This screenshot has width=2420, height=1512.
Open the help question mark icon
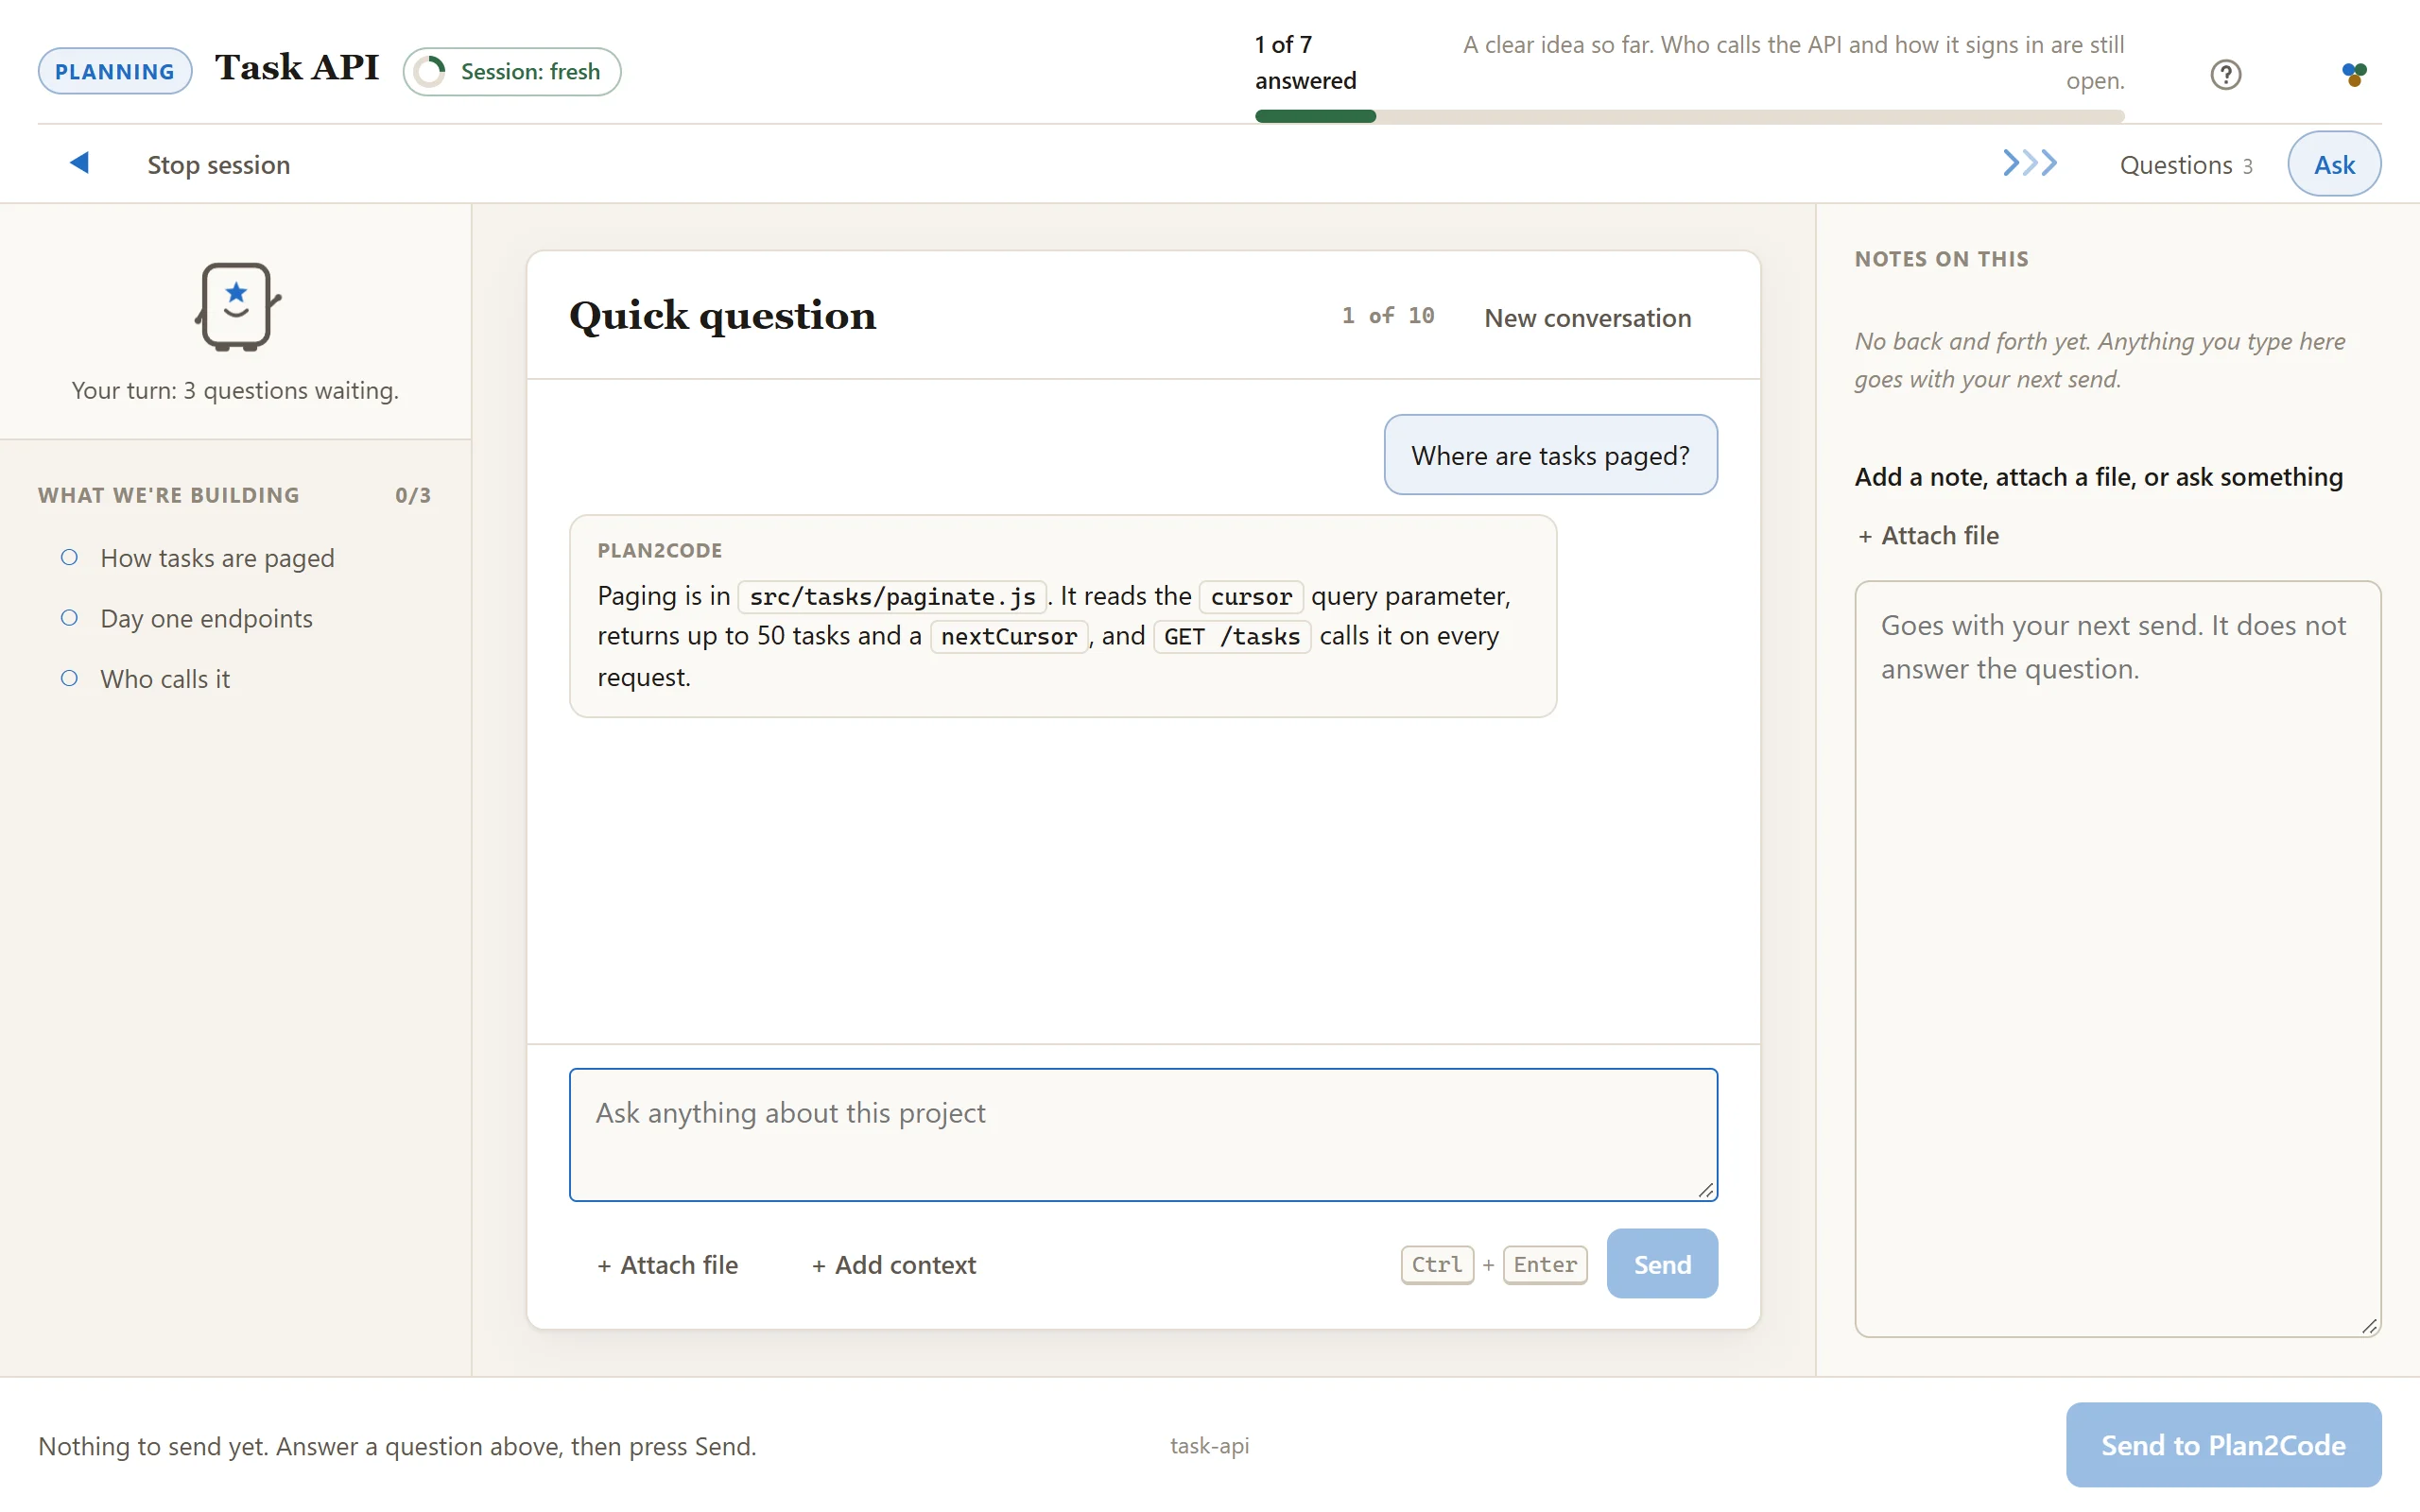coord(2225,74)
